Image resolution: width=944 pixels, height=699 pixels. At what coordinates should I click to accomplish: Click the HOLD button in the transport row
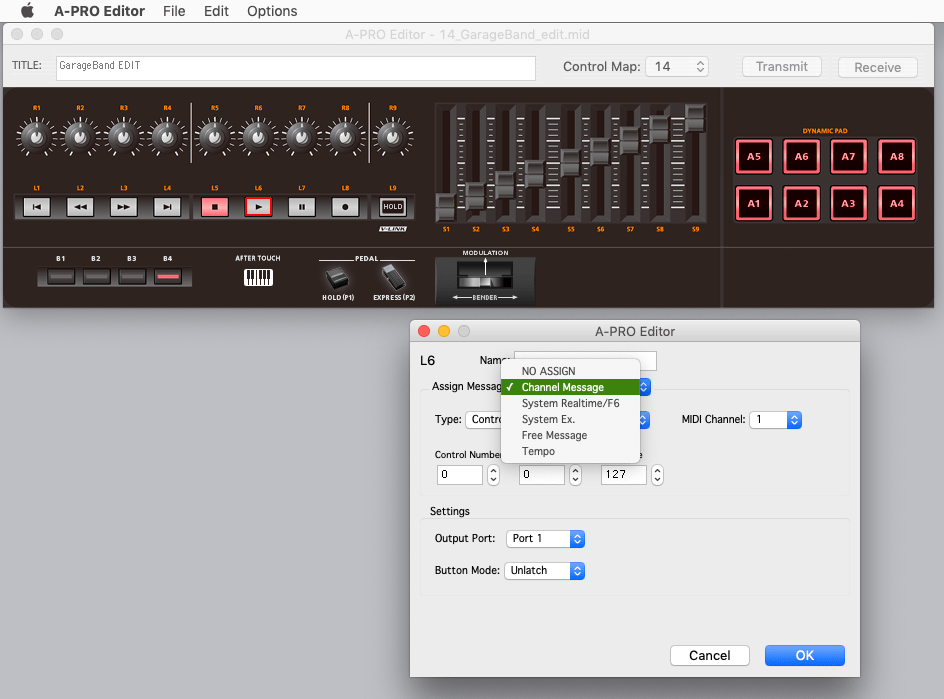392,207
